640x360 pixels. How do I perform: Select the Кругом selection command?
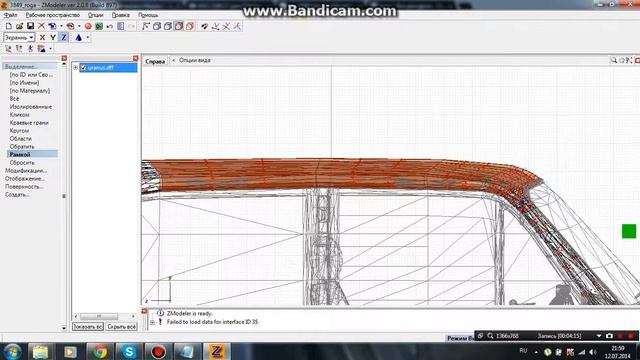(x=19, y=131)
